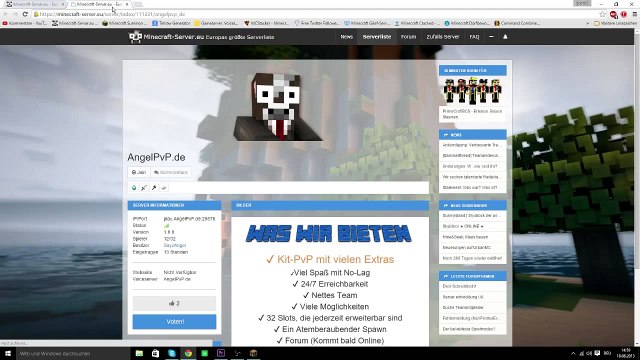The height and width of the screenshot is (360, 640).
Task: Click the Was Wir Bieten banner image
Action: [329, 233]
